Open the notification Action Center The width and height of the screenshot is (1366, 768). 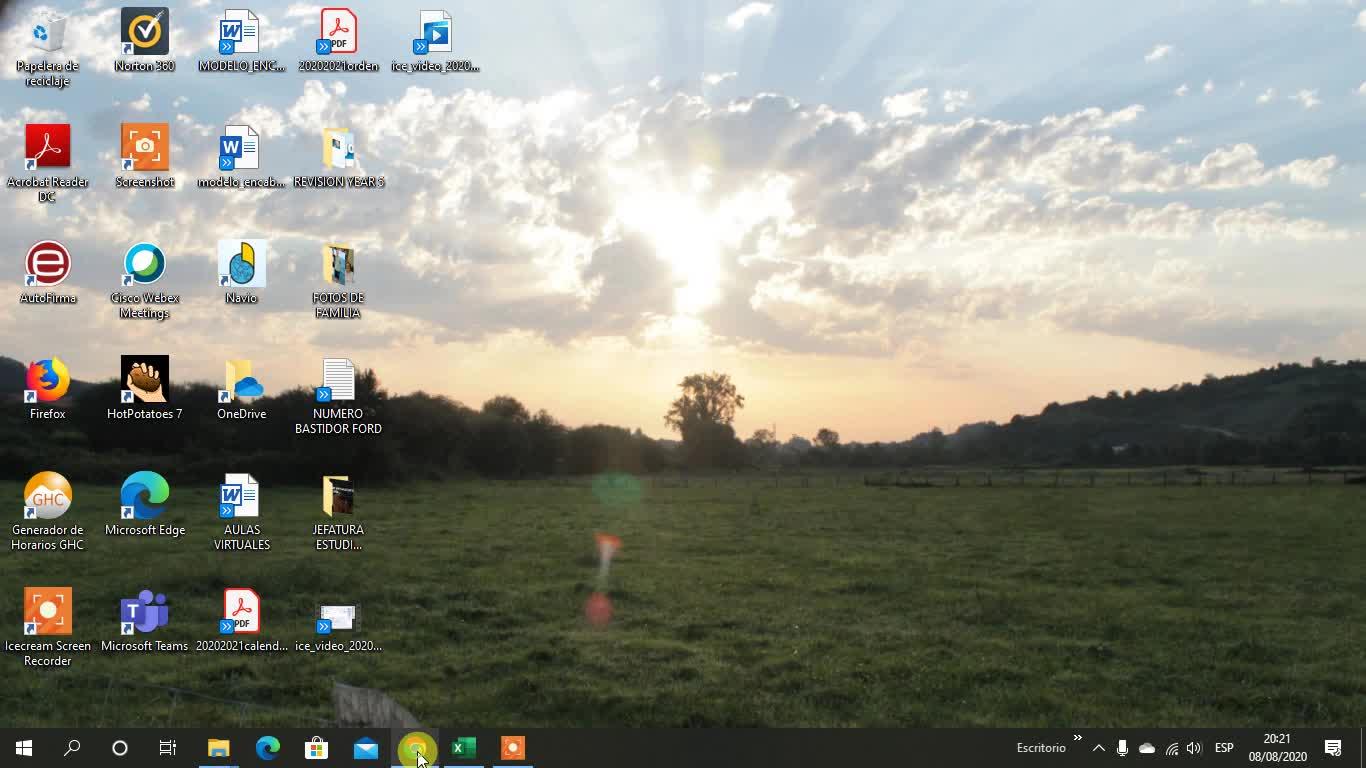pos(1333,748)
